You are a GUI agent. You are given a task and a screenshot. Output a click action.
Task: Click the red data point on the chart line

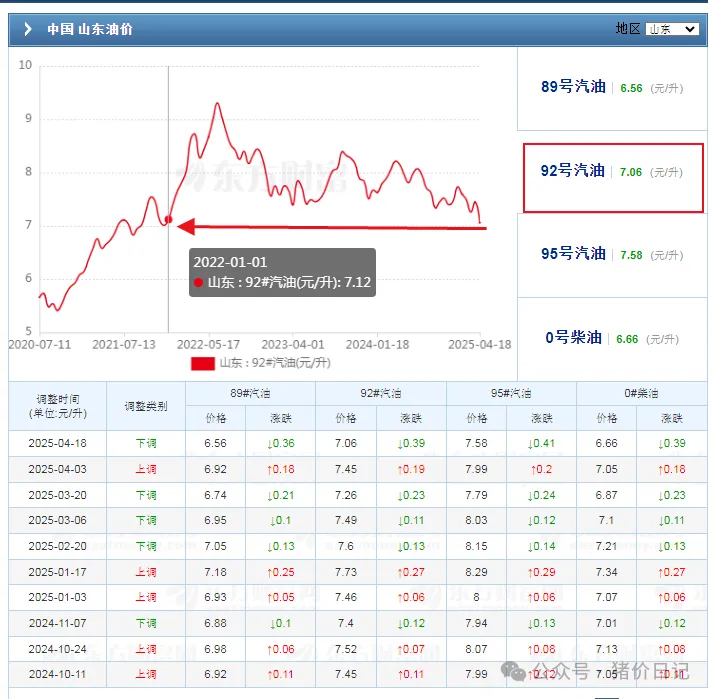point(168,219)
